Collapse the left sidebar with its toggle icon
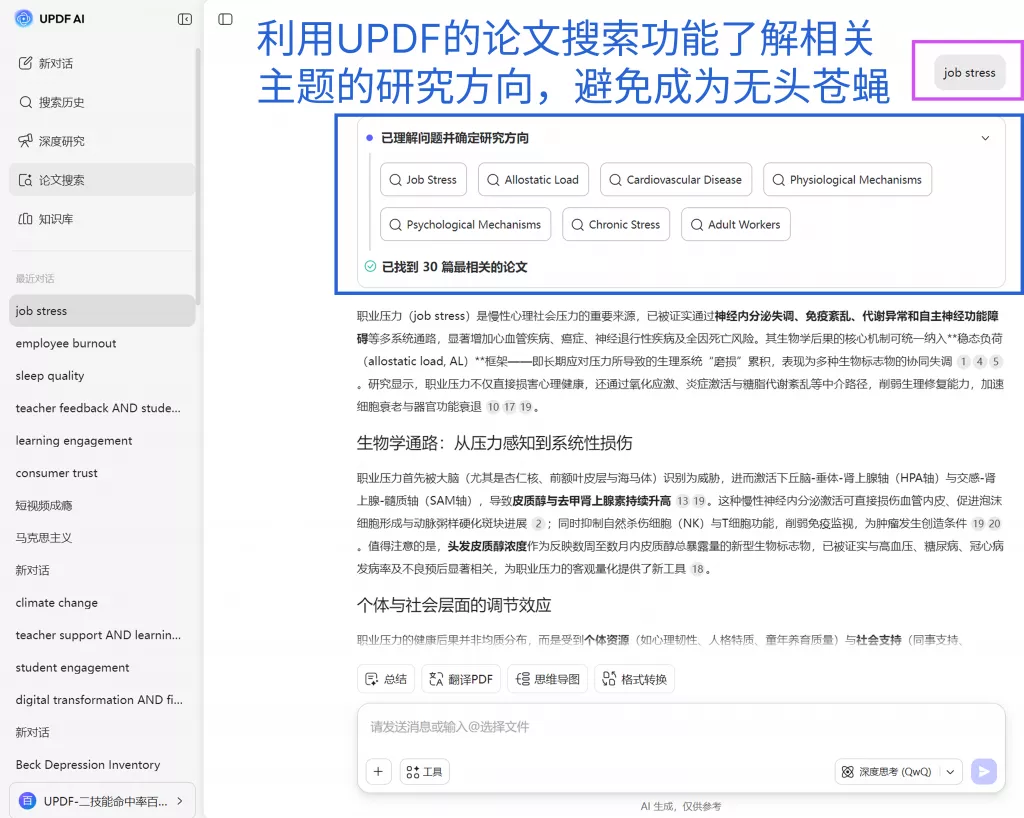Viewport: 1024px width, 818px height. click(x=183, y=18)
